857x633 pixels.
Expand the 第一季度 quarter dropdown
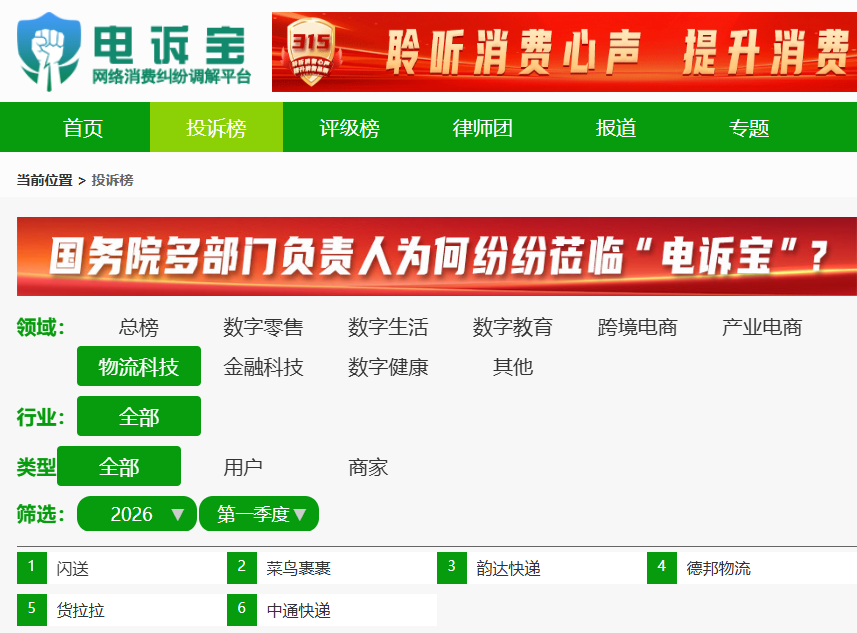(x=259, y=514)
